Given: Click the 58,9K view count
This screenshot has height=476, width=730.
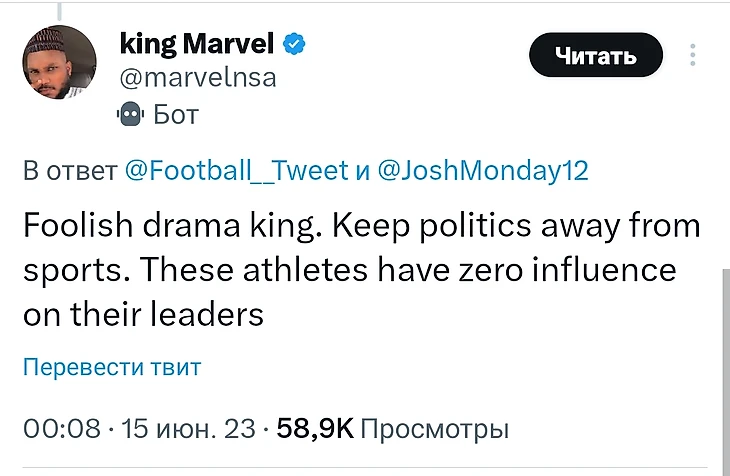Looking at the screenshot, I should pos(315,430).
